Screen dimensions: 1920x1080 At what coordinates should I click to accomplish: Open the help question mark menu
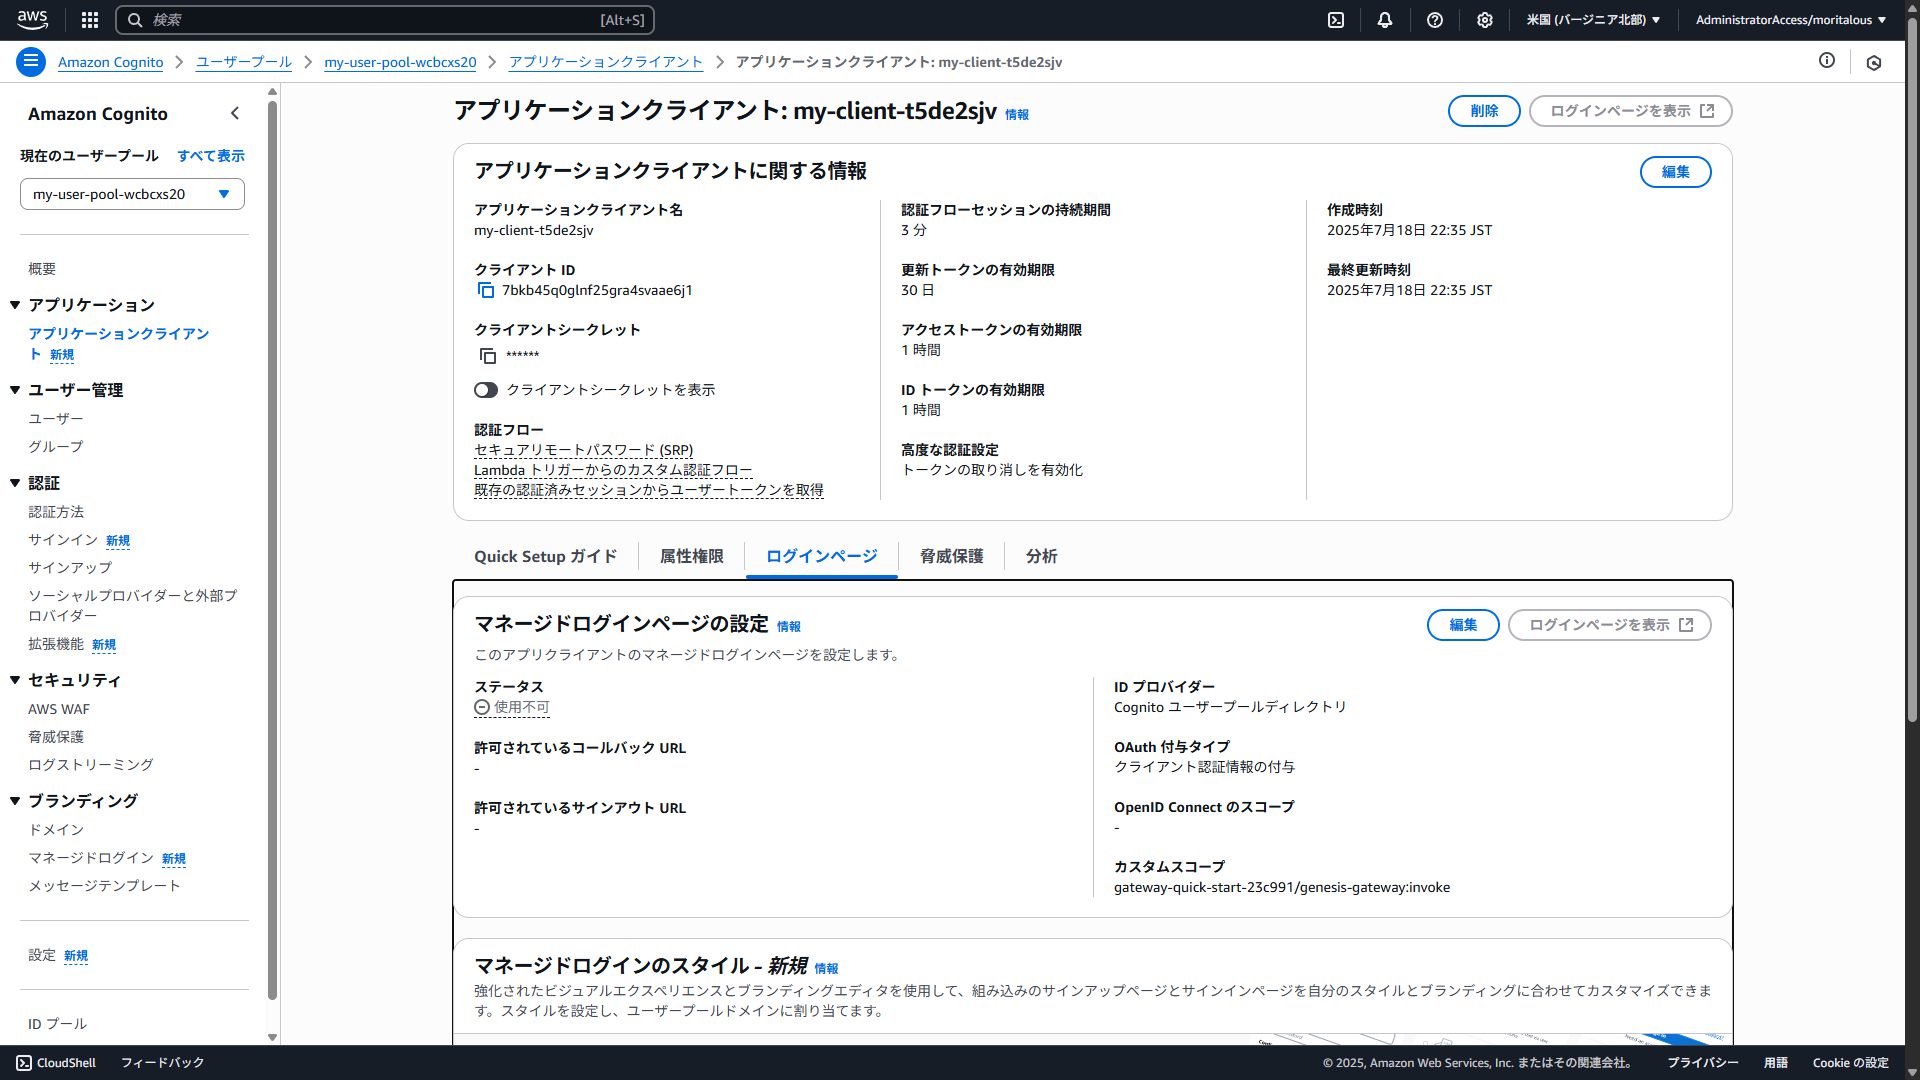coord(1435,20)
